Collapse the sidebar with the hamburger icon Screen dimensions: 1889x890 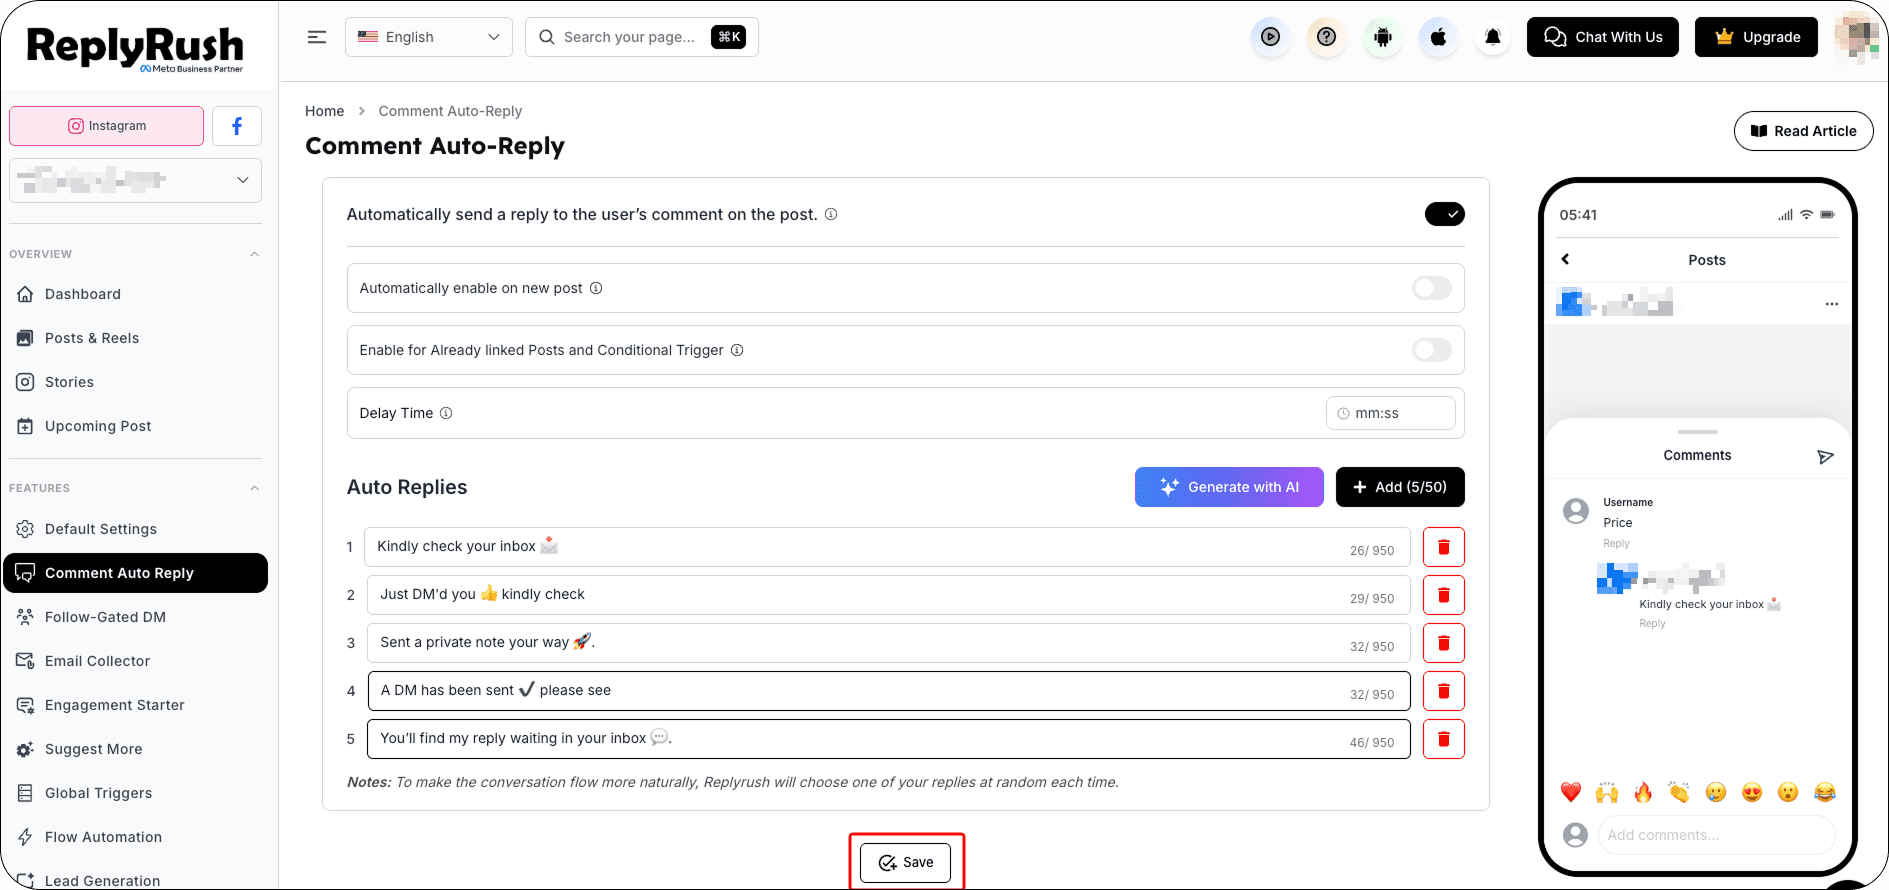pos(317,37)
